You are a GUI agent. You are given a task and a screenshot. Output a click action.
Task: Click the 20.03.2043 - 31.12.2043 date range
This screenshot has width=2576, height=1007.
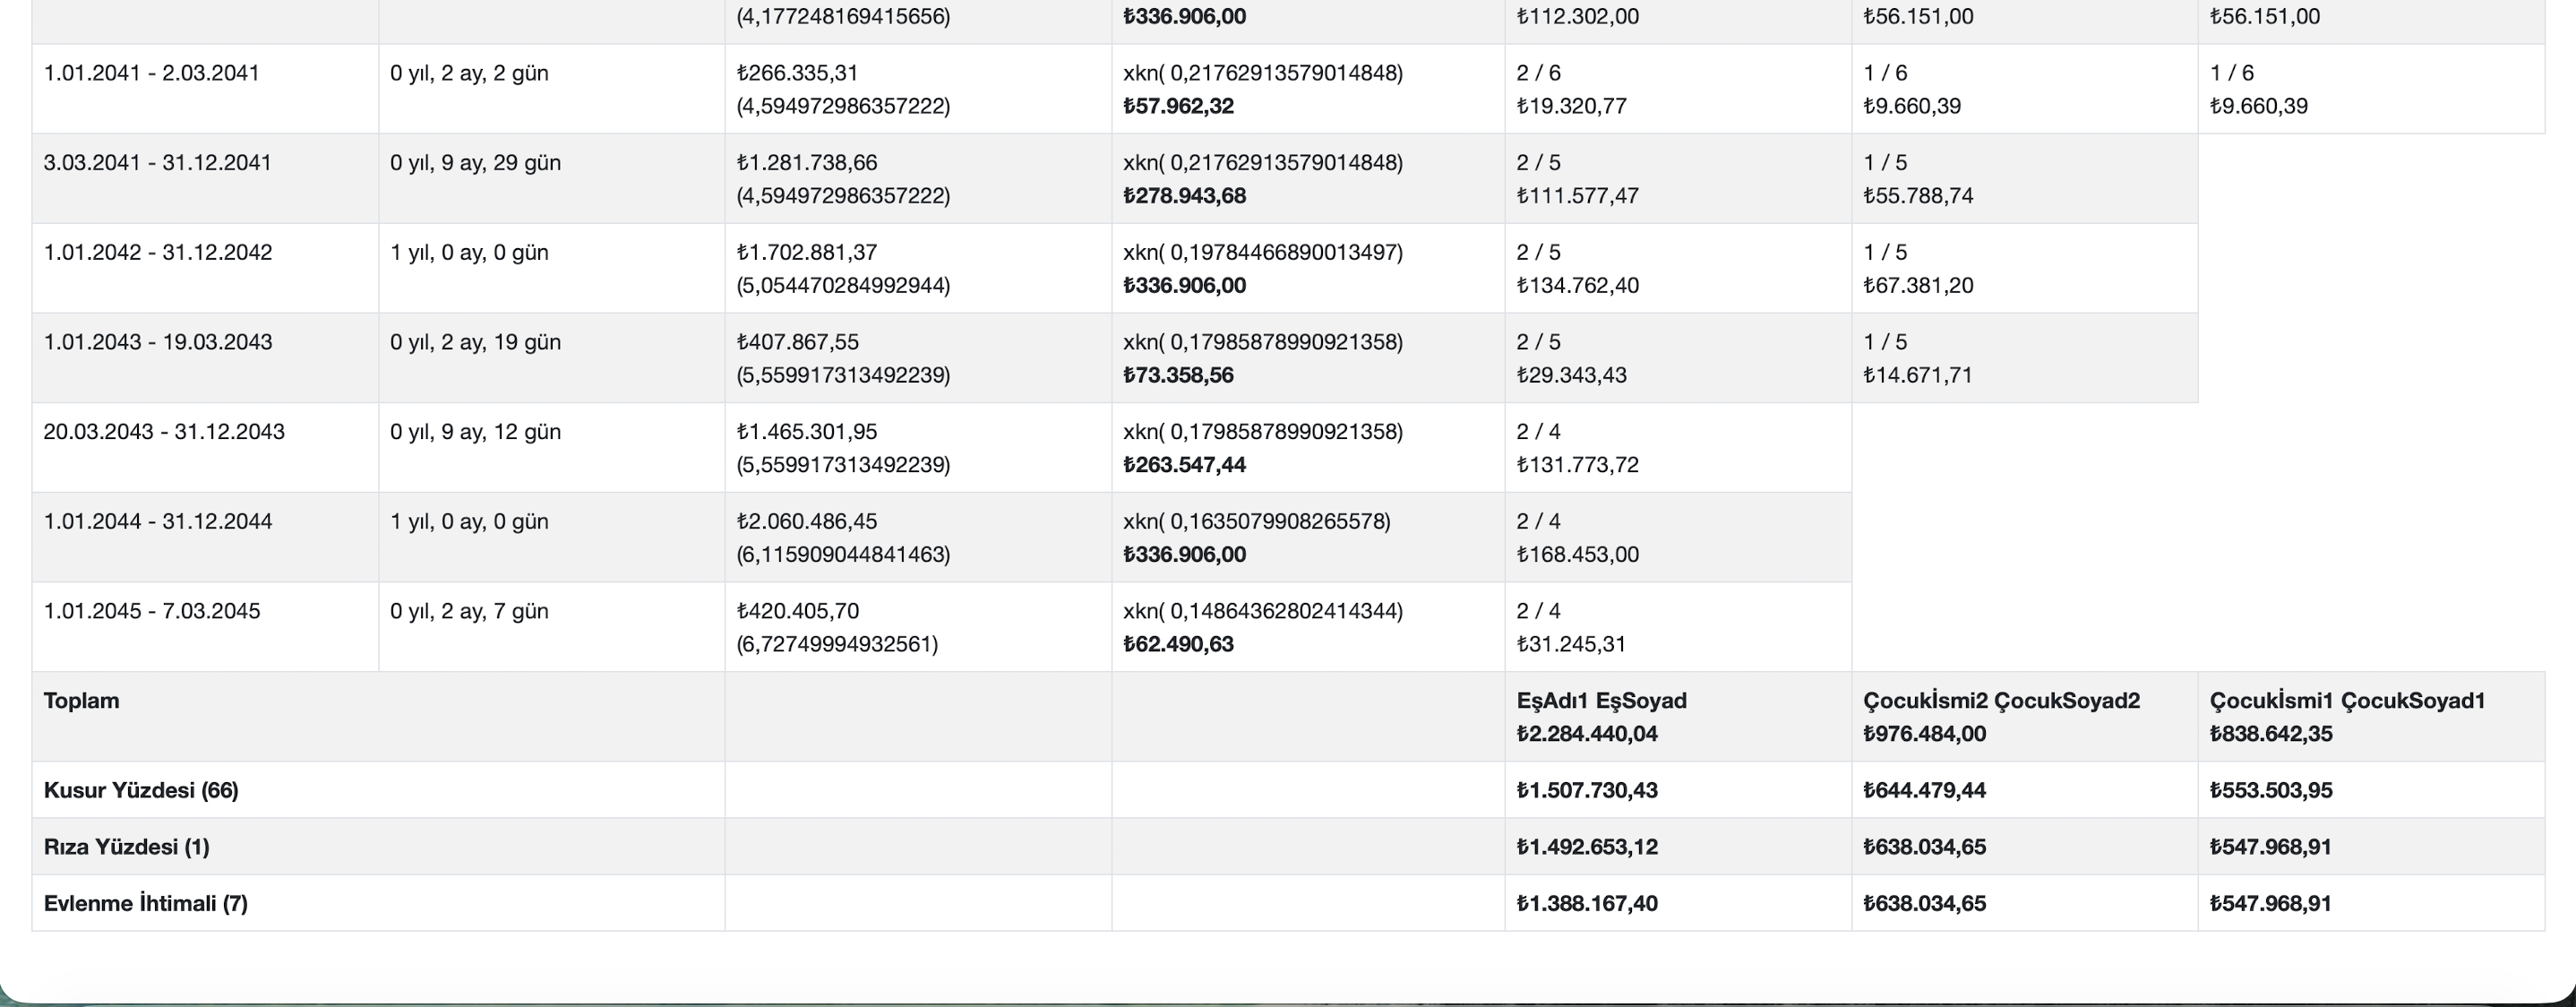tap(164, 432)
